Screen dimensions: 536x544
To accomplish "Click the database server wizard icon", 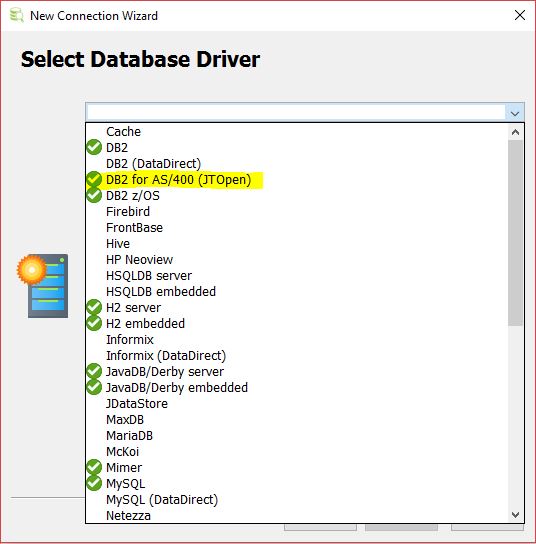I will coord(43,286).
